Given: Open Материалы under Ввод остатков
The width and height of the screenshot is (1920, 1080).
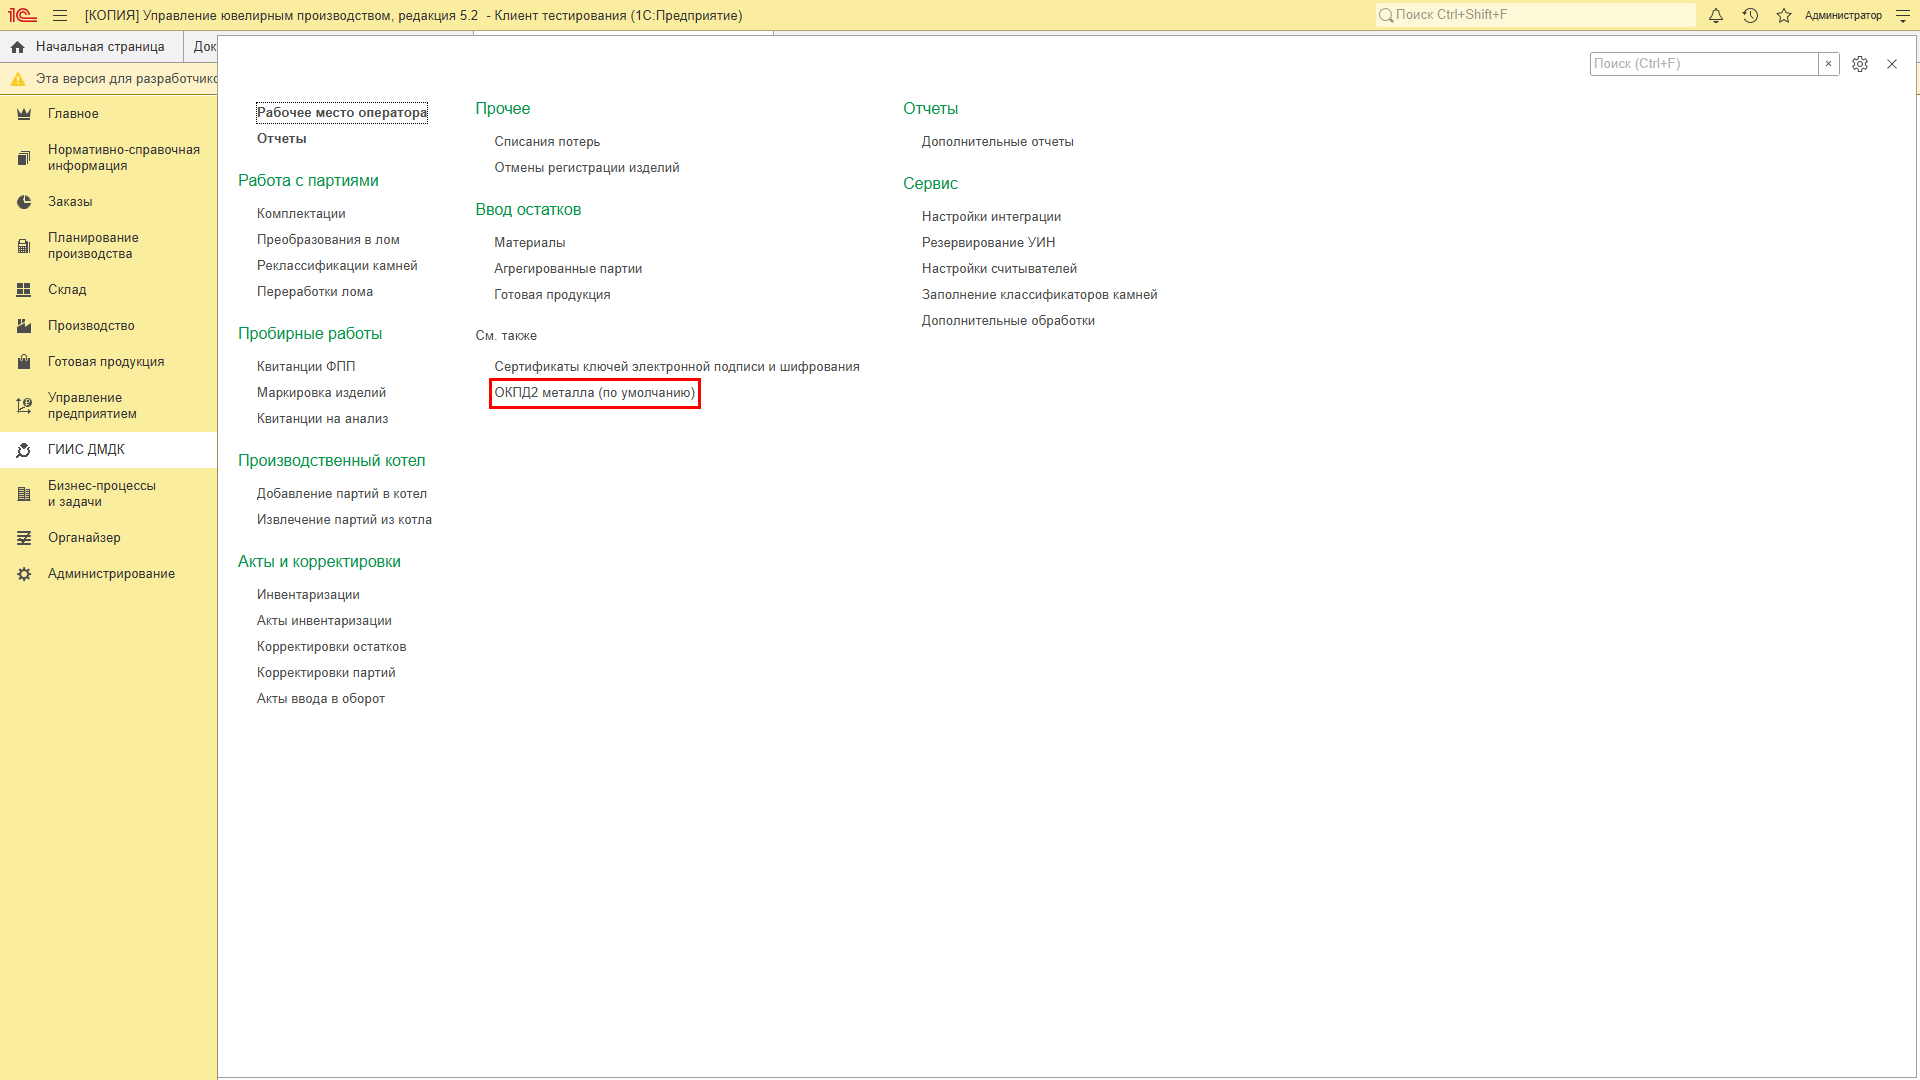Looking at the screenshot, I should 530,243.
